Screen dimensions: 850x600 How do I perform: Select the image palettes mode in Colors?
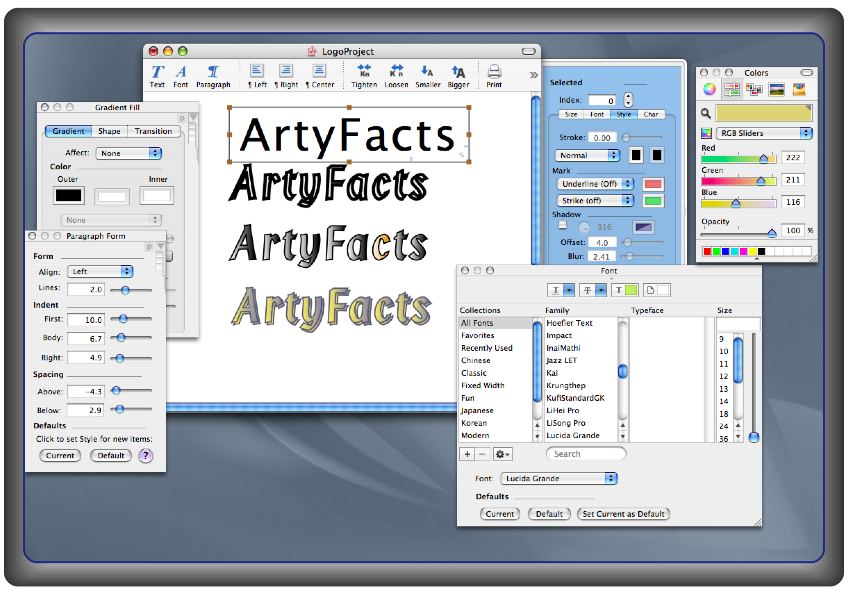pyautogui.click(x=777, y=89)
